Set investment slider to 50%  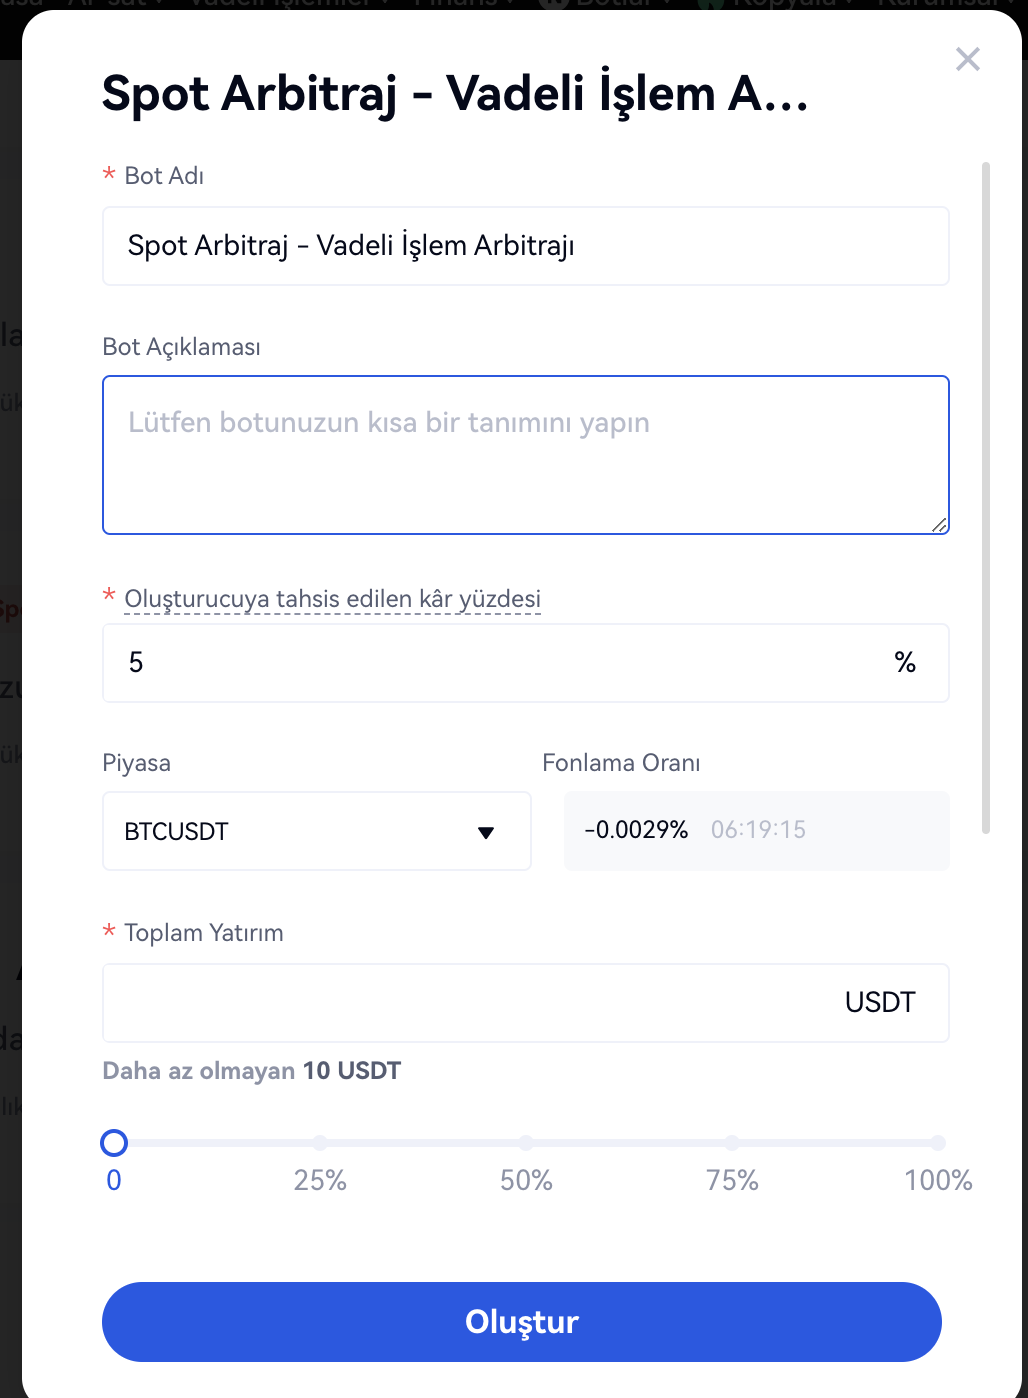pyautogui.click(x=526, y=1143)
